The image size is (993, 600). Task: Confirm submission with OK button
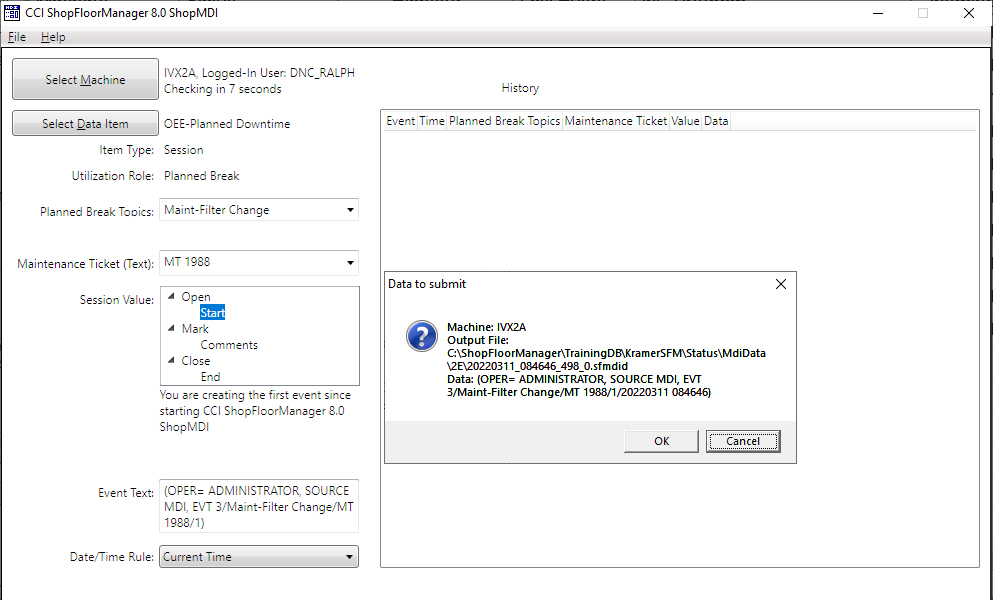point(661,441)
